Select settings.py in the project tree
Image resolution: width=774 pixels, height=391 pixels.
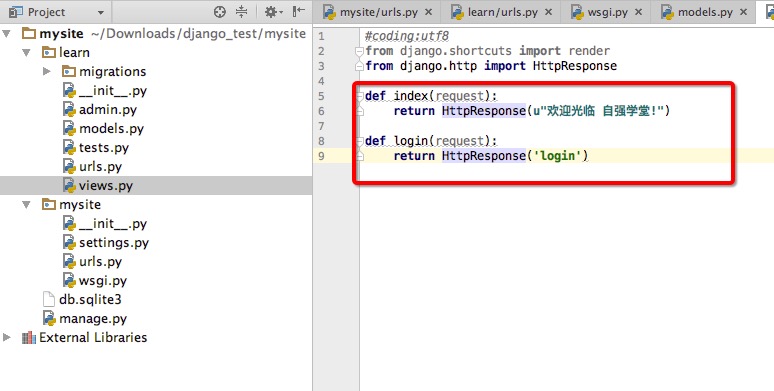[114, 242]
